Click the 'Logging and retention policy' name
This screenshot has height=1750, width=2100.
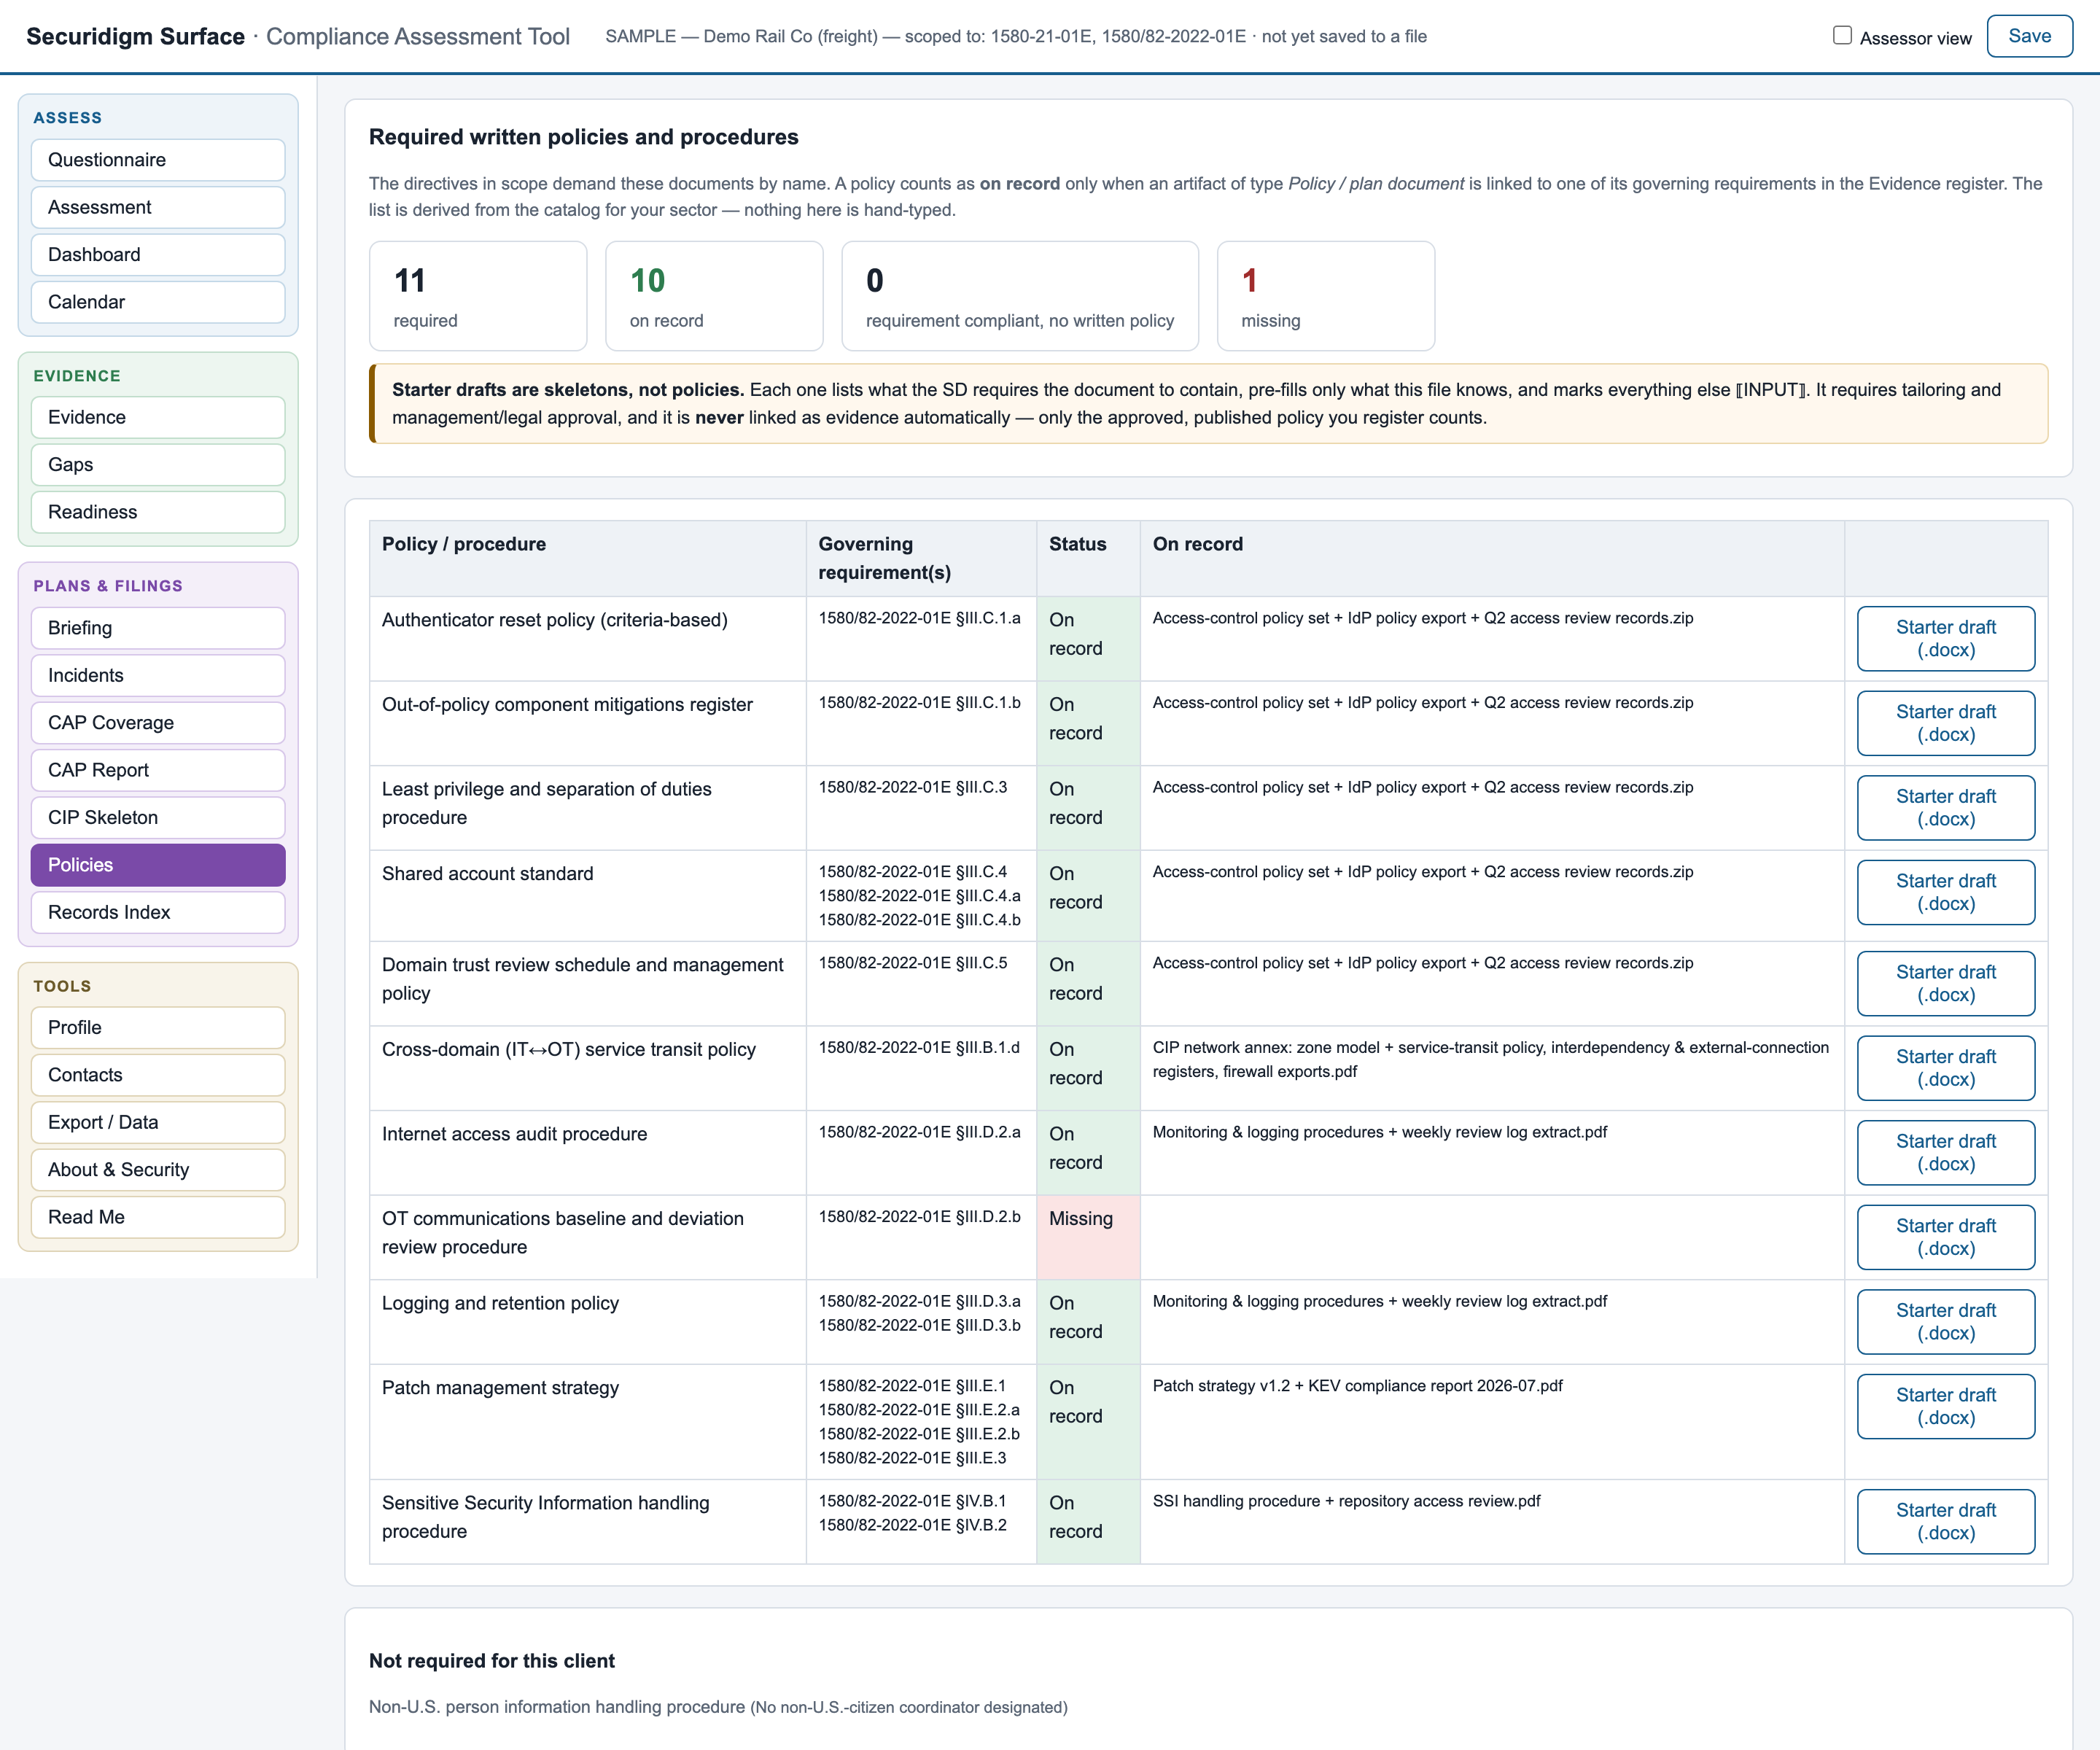pyautogui.click(x=500, y=1303)
